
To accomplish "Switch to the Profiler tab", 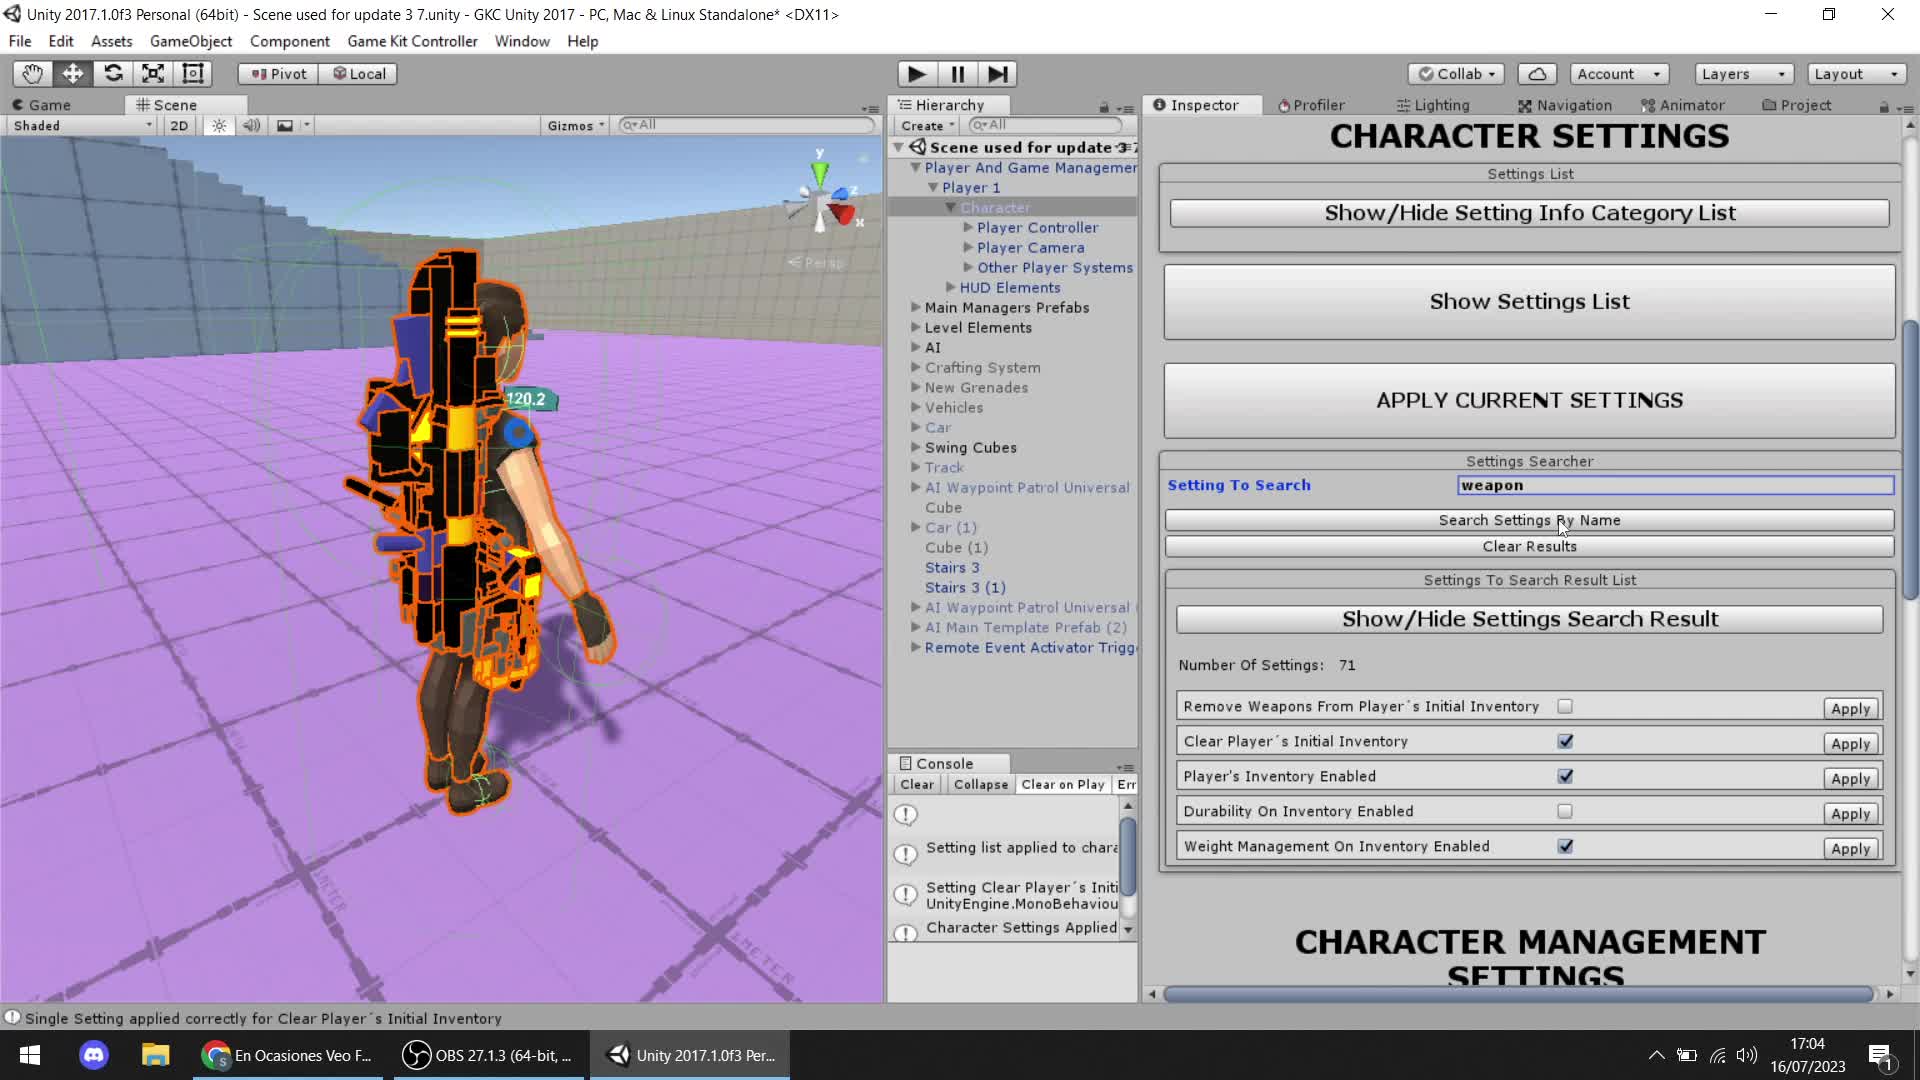I will pyautogui.click(x=1310, y=105).
